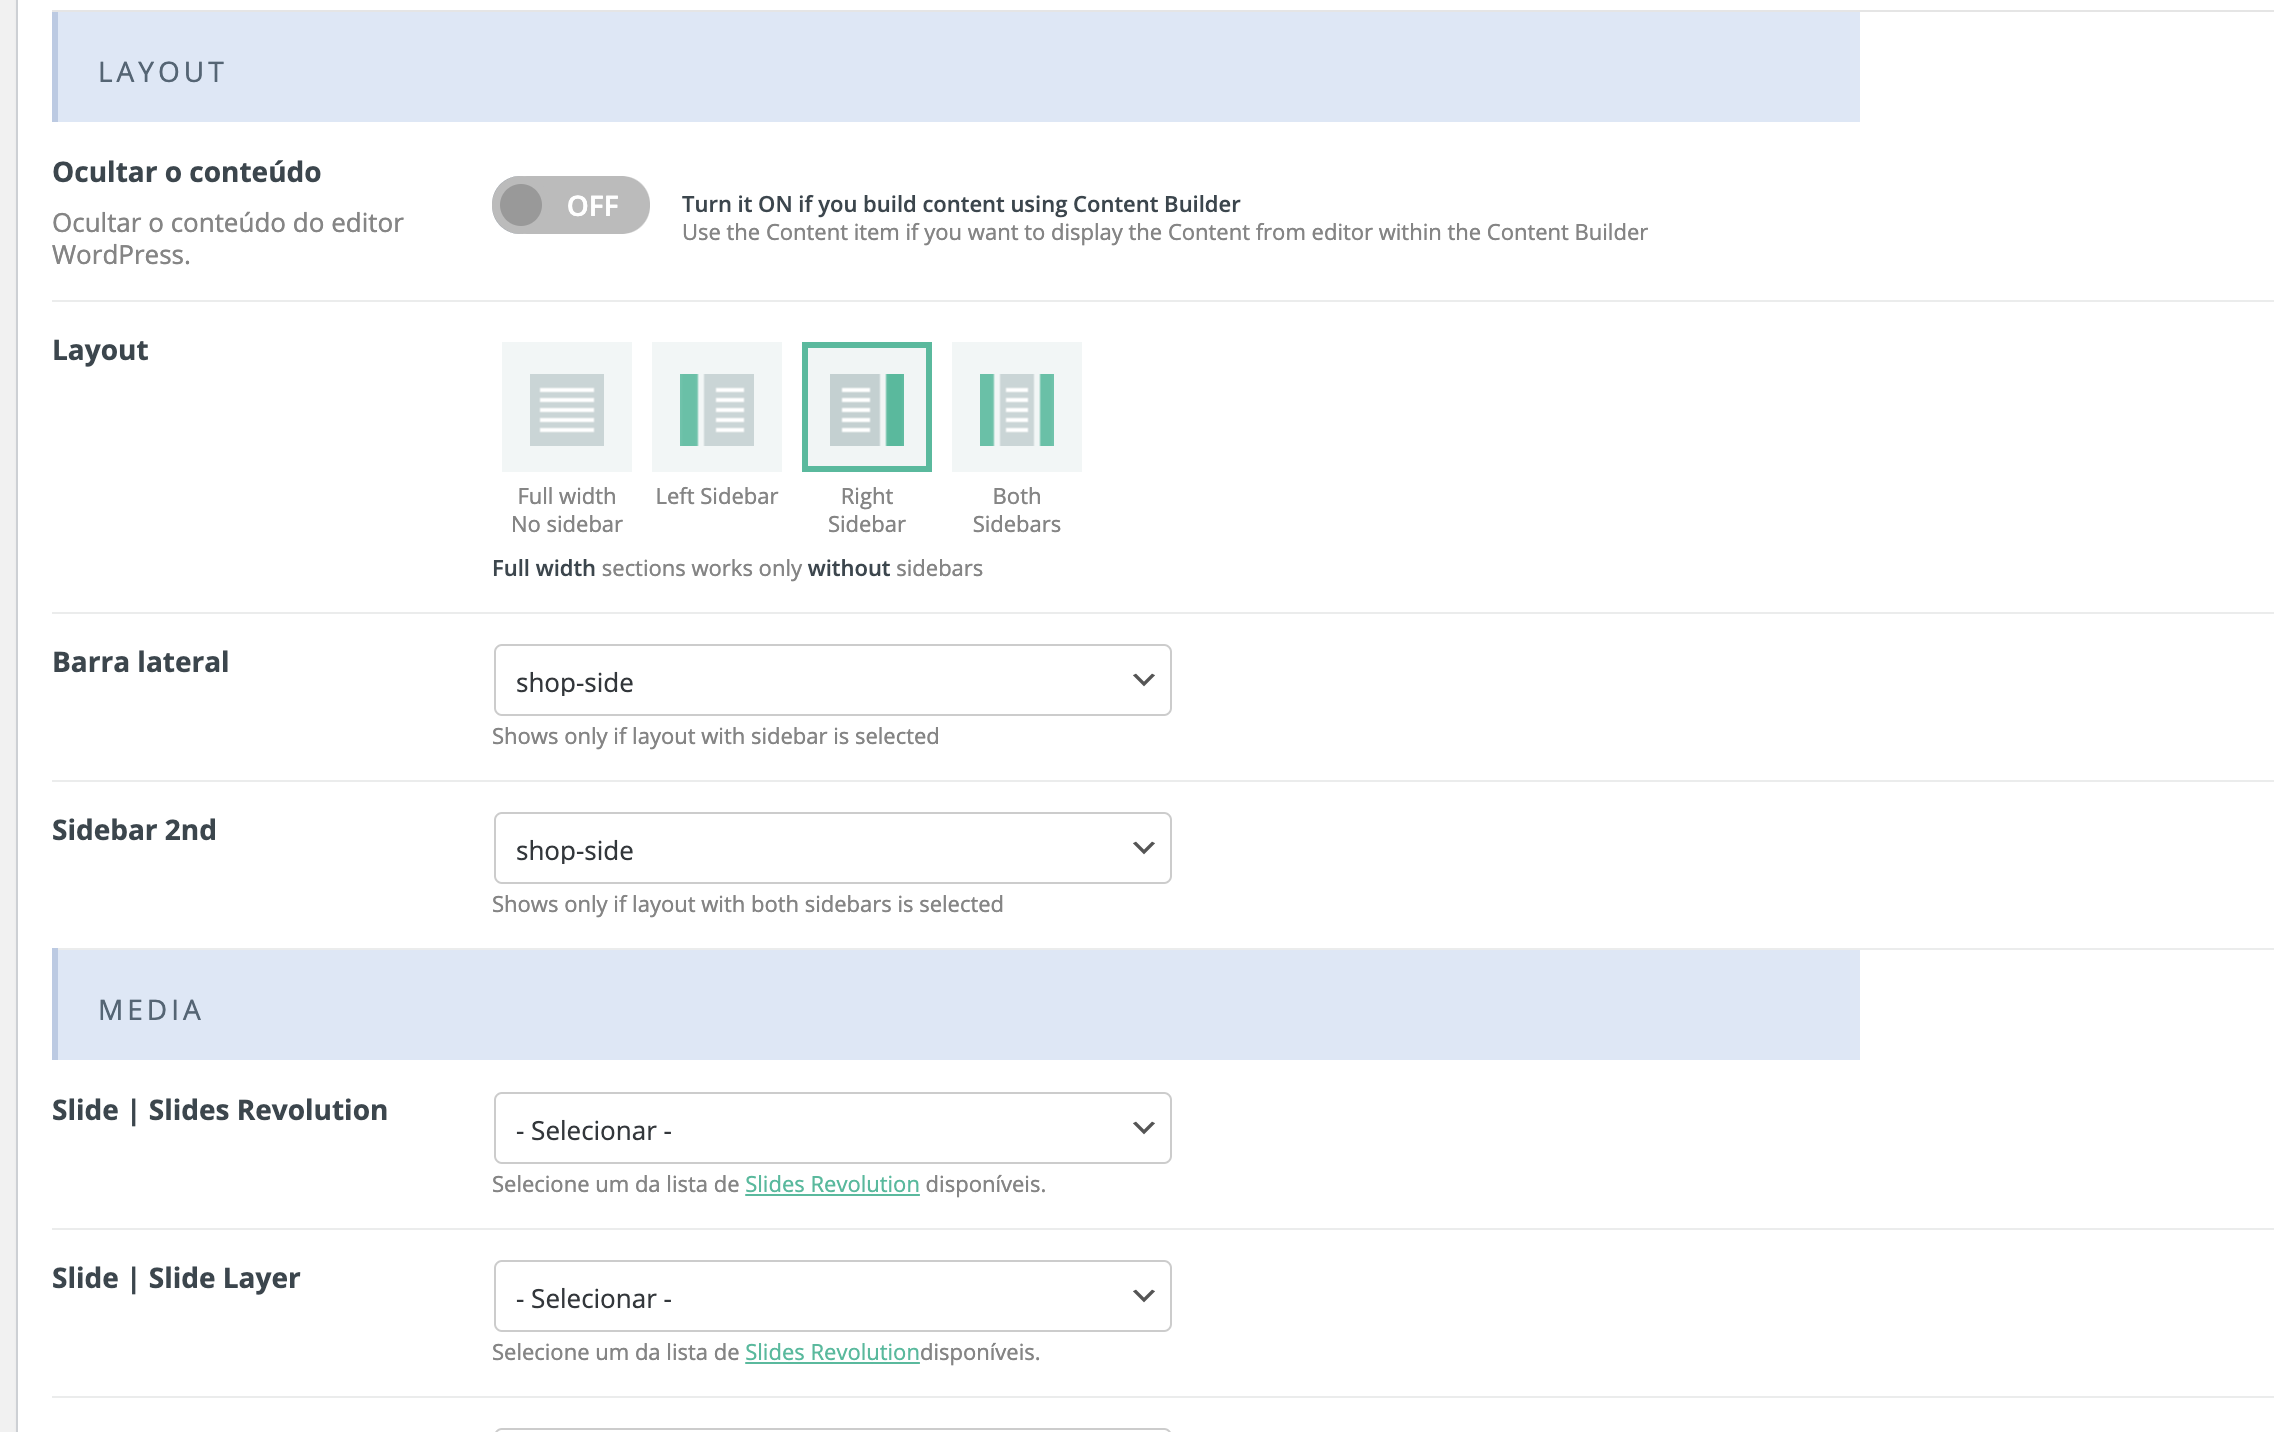Expand the Slide | Slide Layer select box
The width and height of the screenshot is (2294, 1432).
[x=833, y=1296]
